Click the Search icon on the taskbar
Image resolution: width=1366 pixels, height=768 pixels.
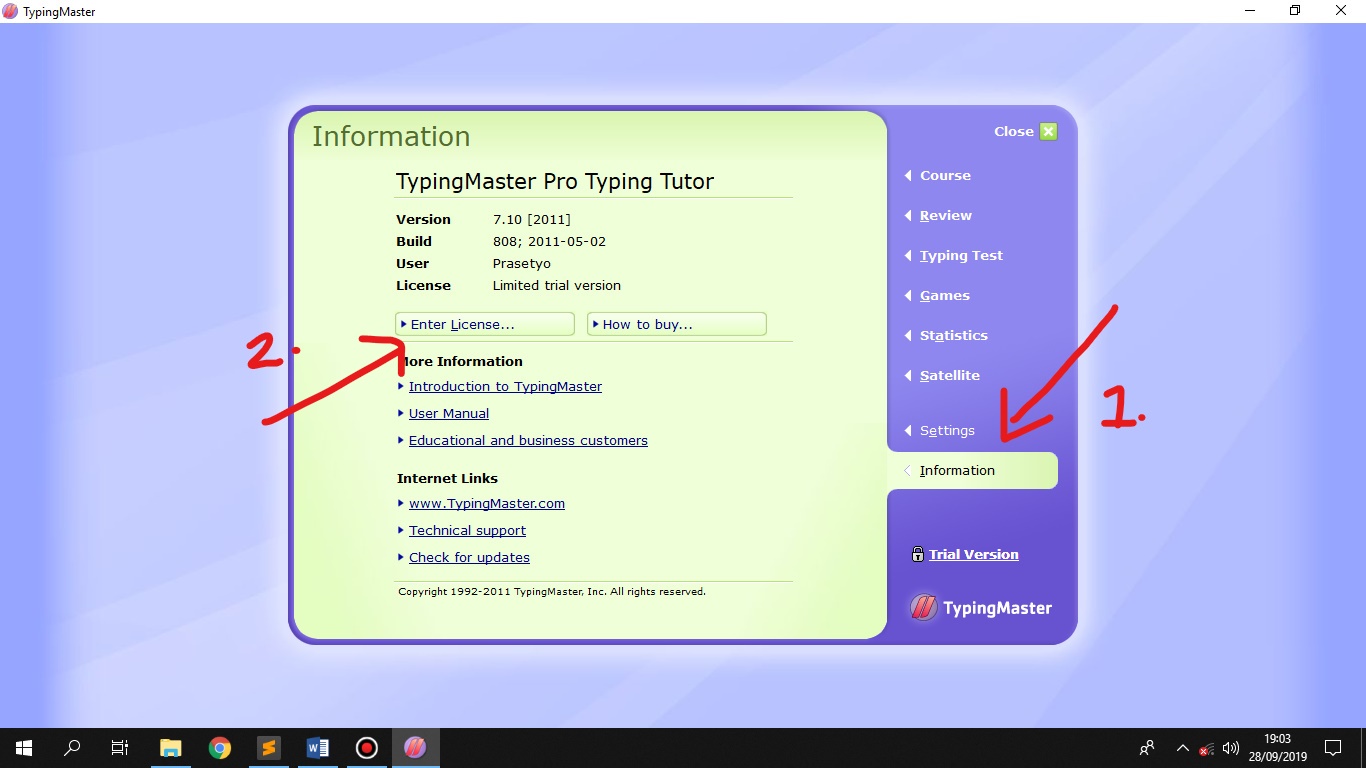71,747
